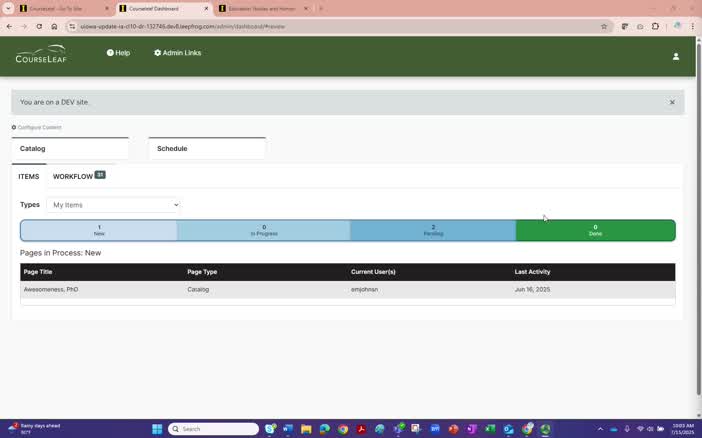This screenshot has height=438, width=702.
Task: Open browser extensions puzzle icon
Action: (x=655, y=26)
